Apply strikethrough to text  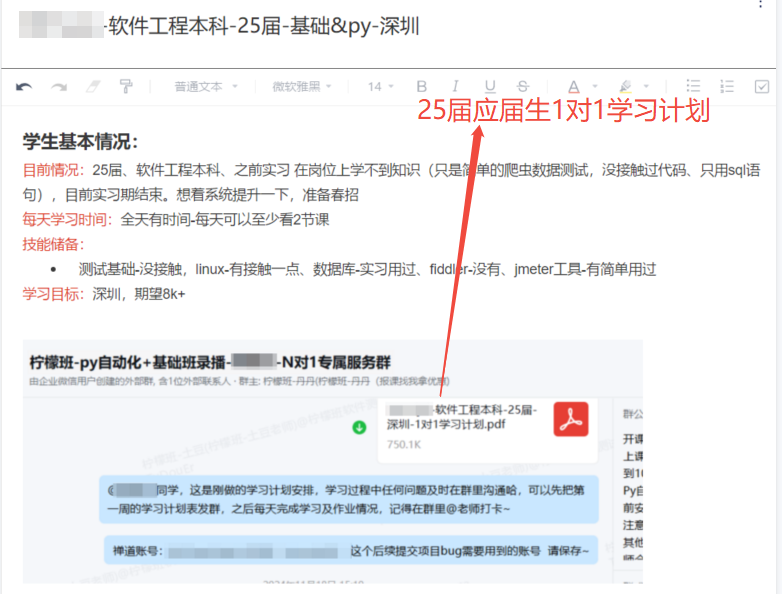point(523,87)
